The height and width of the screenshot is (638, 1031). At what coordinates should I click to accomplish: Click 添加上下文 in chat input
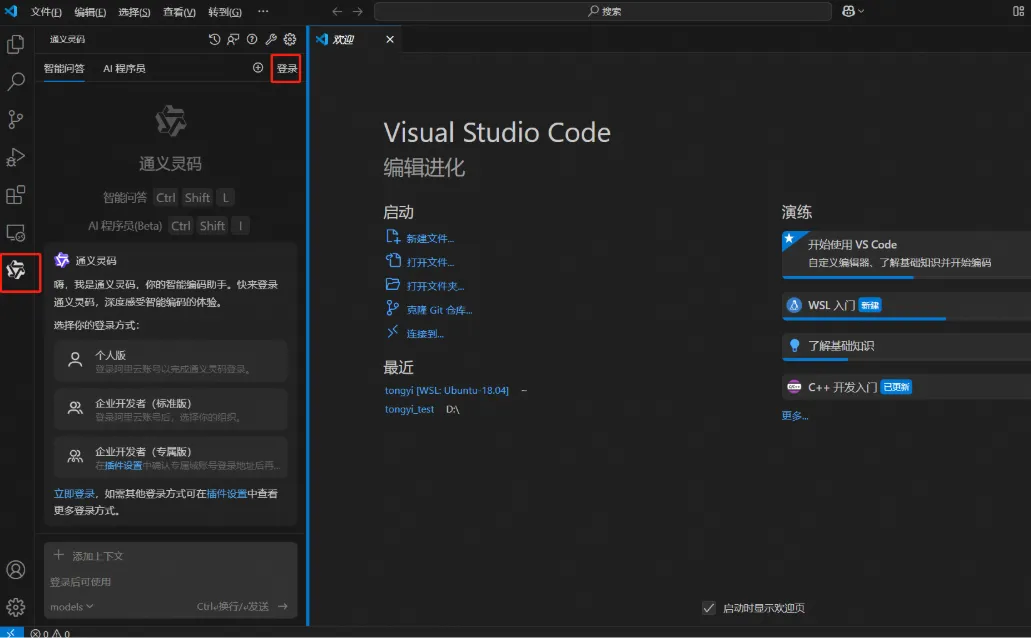[88, 556]
